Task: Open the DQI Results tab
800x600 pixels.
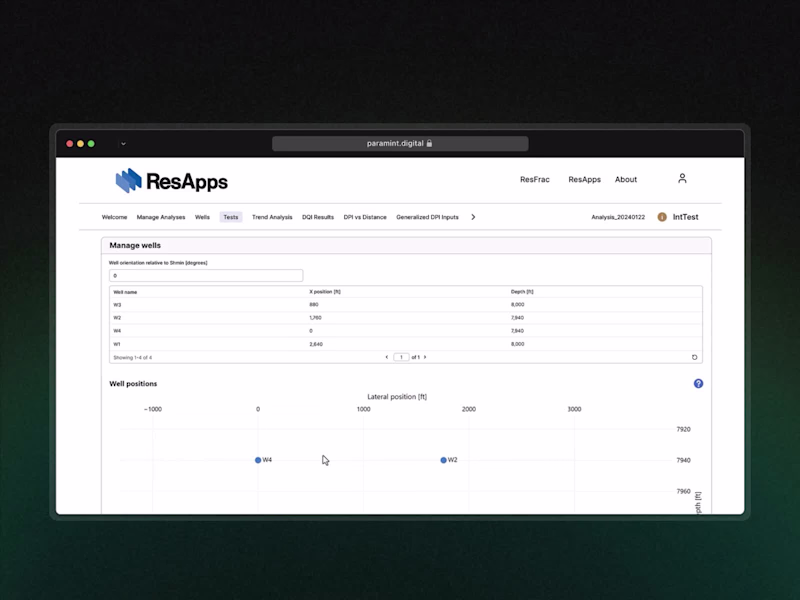Action: [x=318, y=217]
